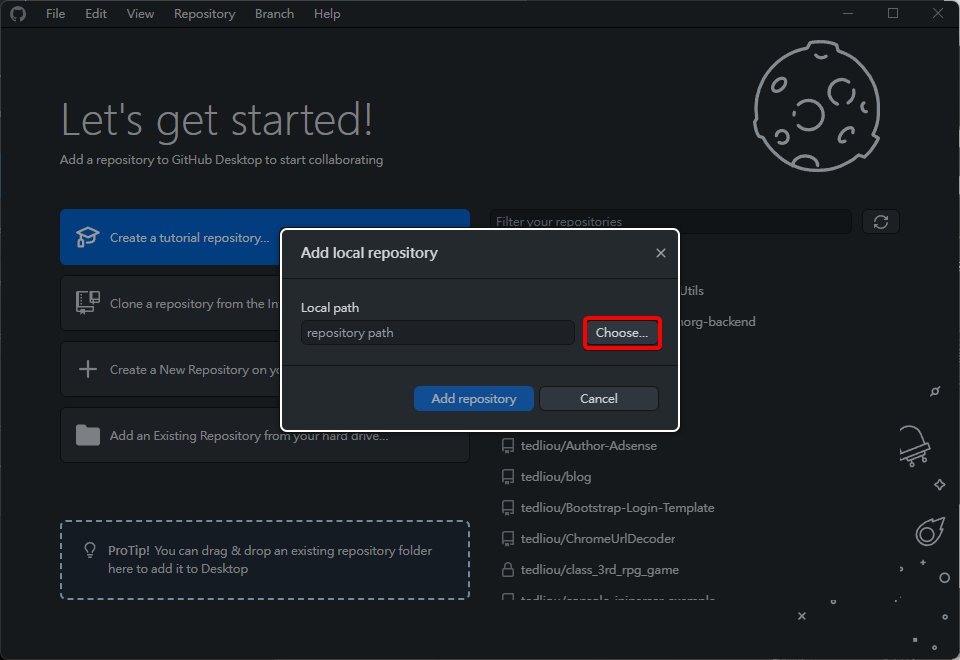The height and width of the screenshot is (660, 960).
Task: Click the Filter your repositories search box
Action: pos(670,222)
